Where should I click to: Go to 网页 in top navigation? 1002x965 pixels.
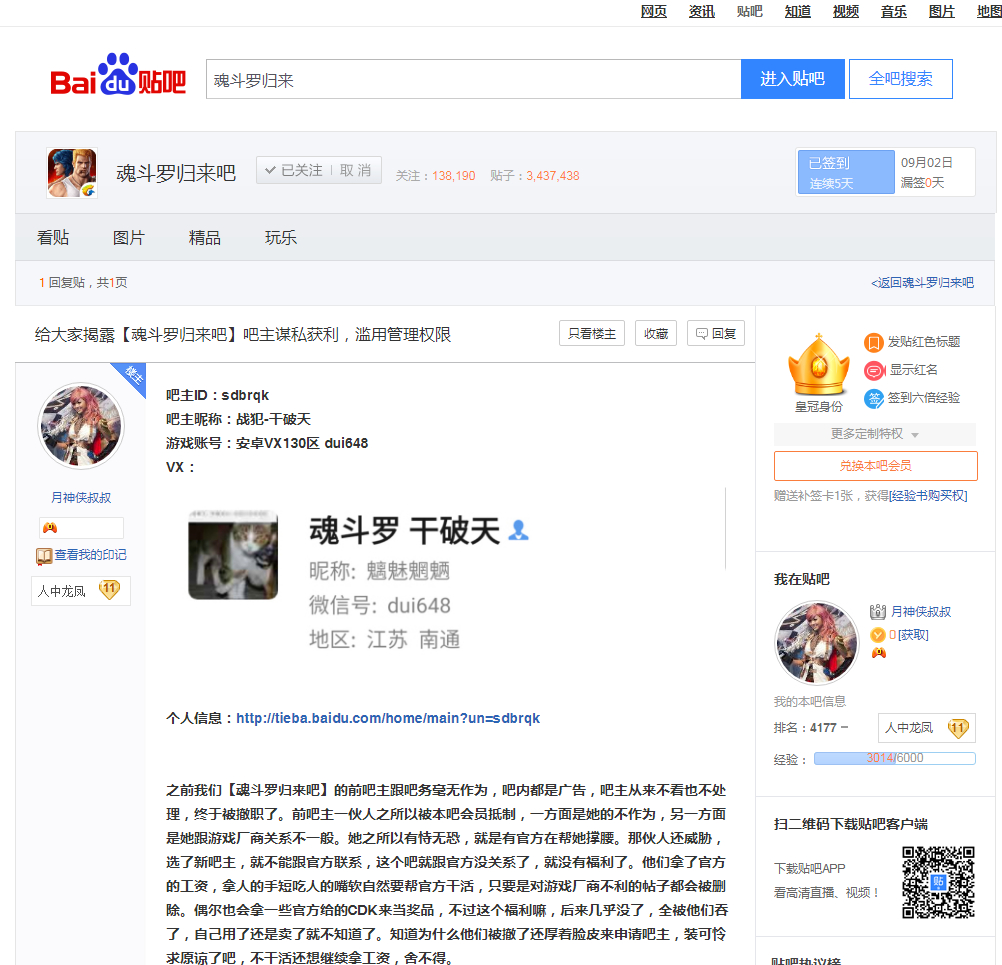tap(654, 12)
